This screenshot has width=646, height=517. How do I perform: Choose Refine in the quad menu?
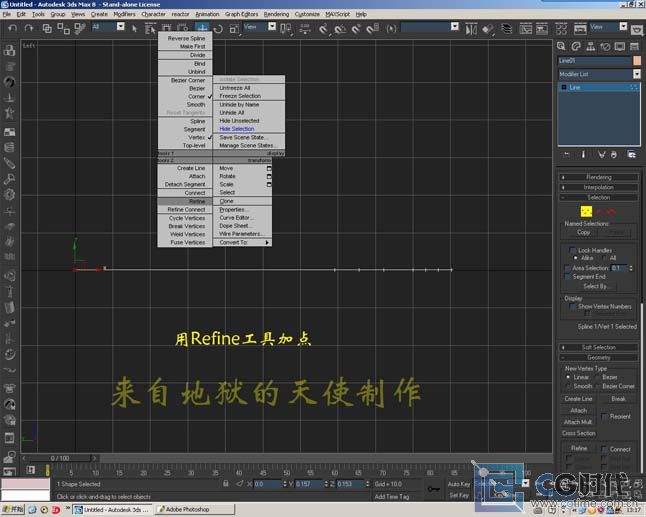pyautogui.click(x=185, y=201)
